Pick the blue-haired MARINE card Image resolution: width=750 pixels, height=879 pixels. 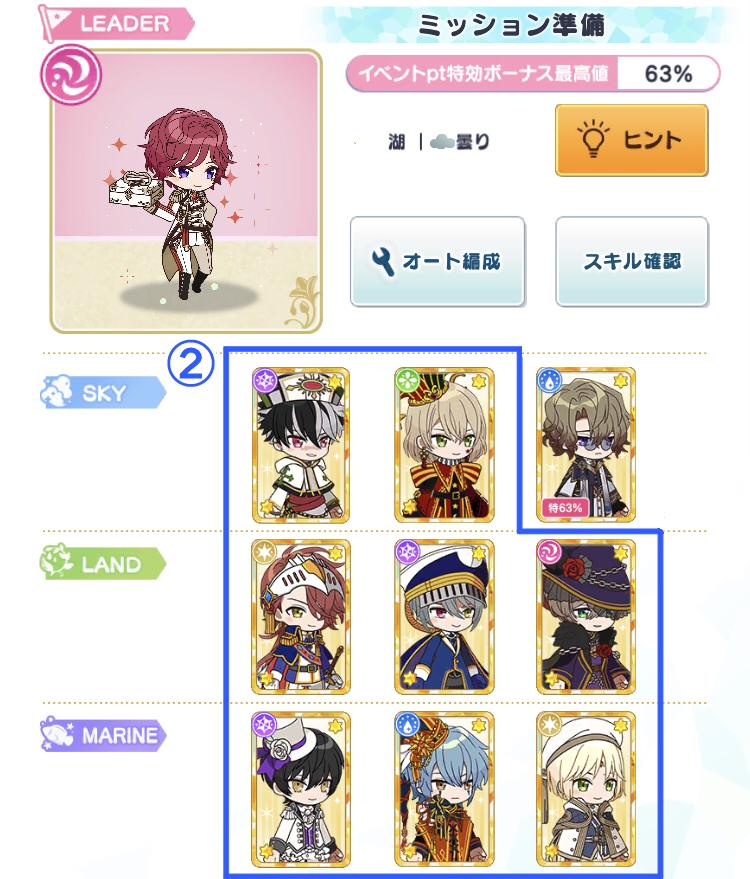[x=444, y=789]
